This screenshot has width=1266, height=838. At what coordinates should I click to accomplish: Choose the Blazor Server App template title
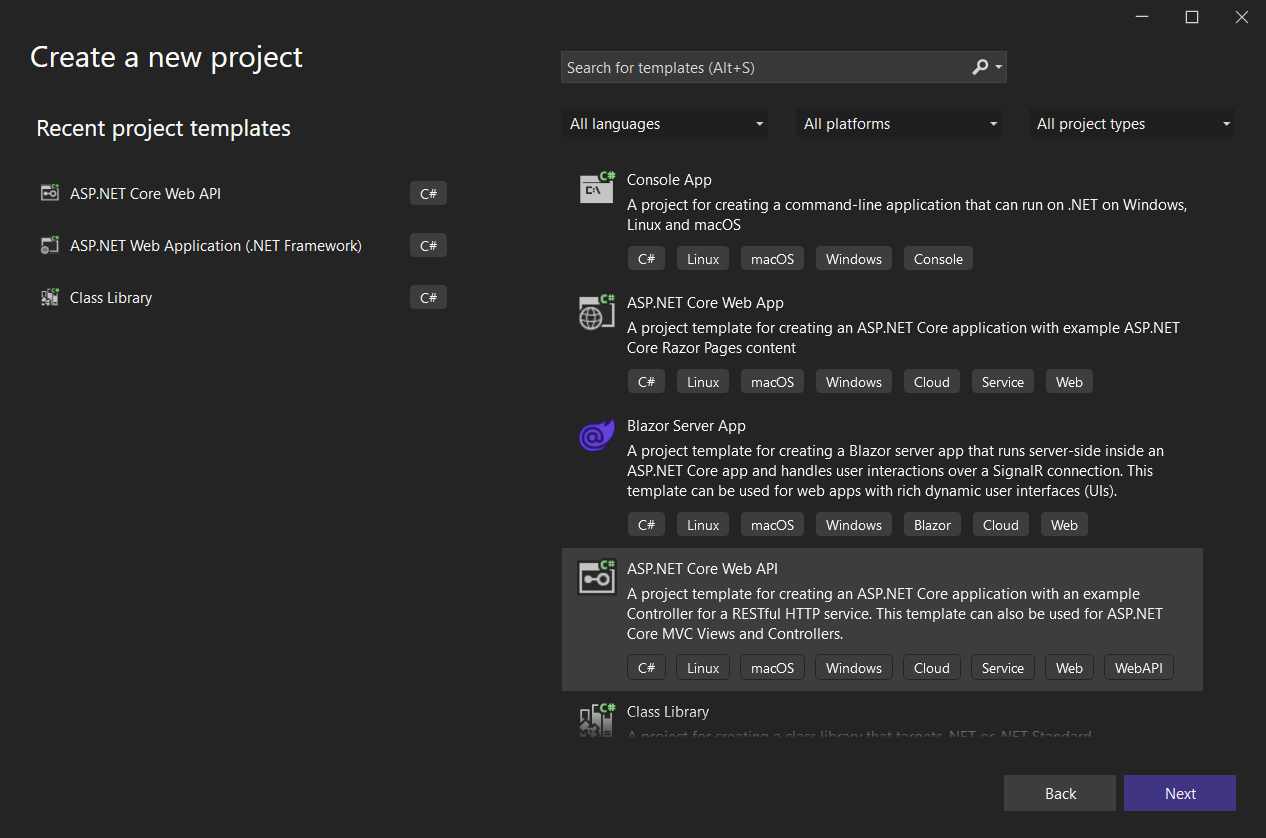point(686,426)
